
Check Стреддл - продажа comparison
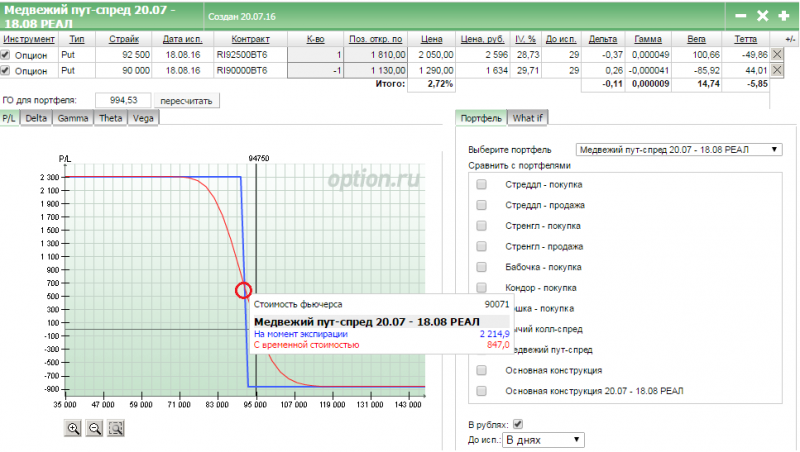(x=481, y=205)
